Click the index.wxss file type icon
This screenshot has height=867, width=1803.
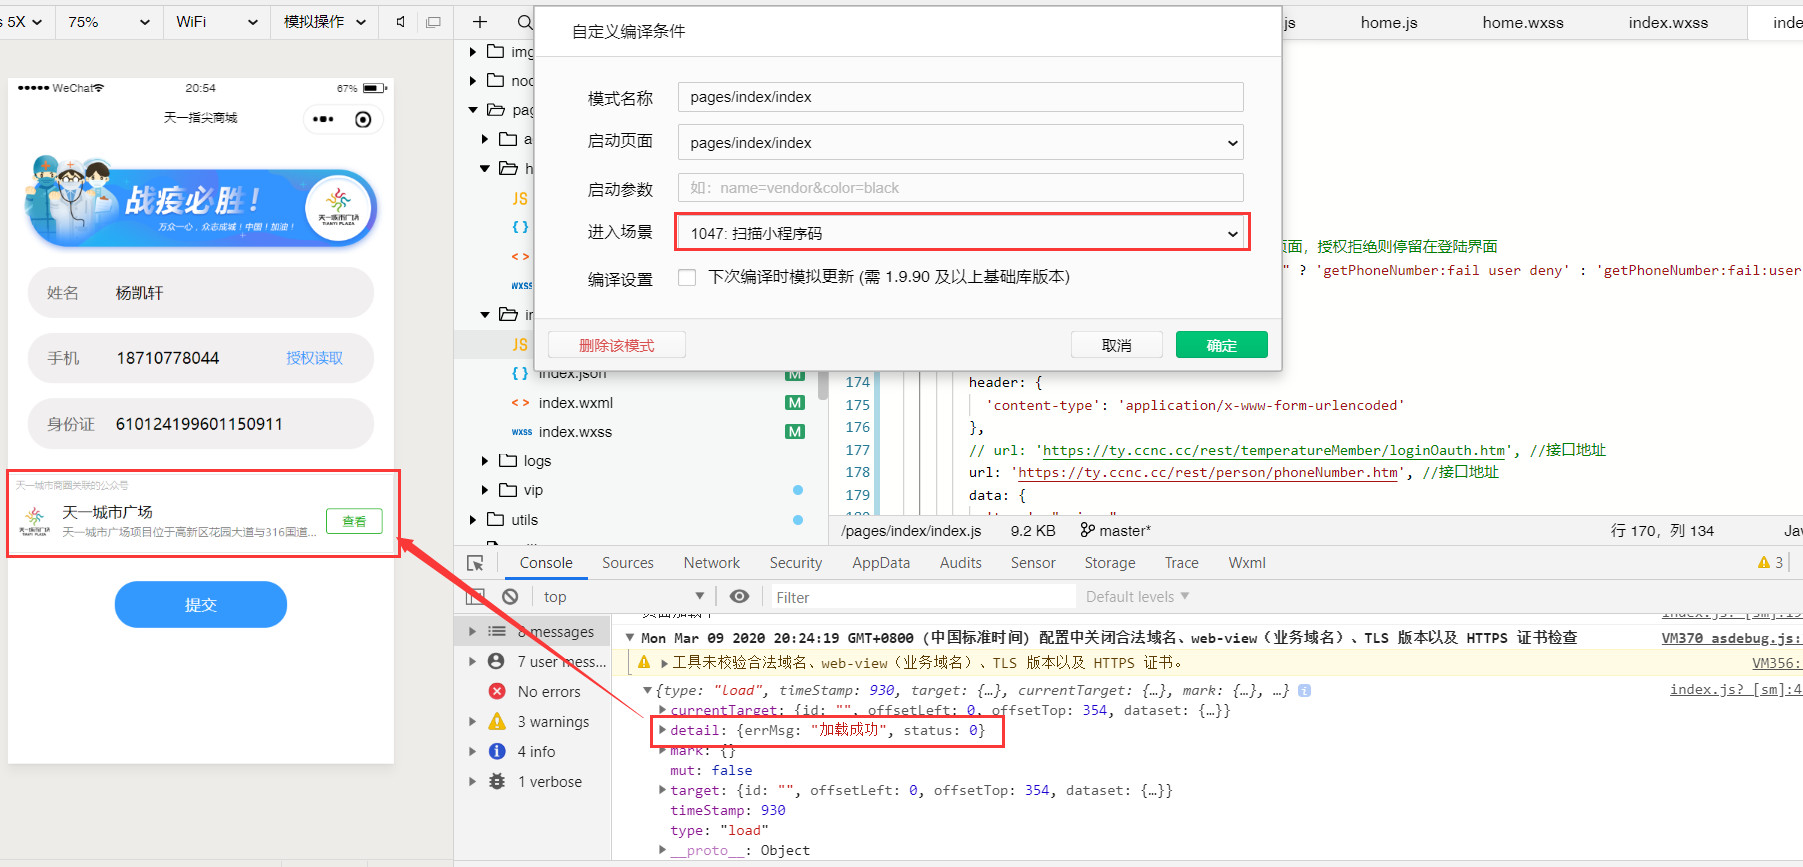coord(521,432)
